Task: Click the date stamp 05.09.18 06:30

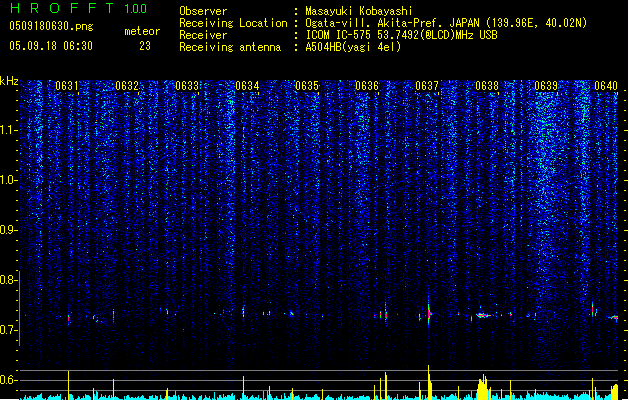Action: (51, 46)
